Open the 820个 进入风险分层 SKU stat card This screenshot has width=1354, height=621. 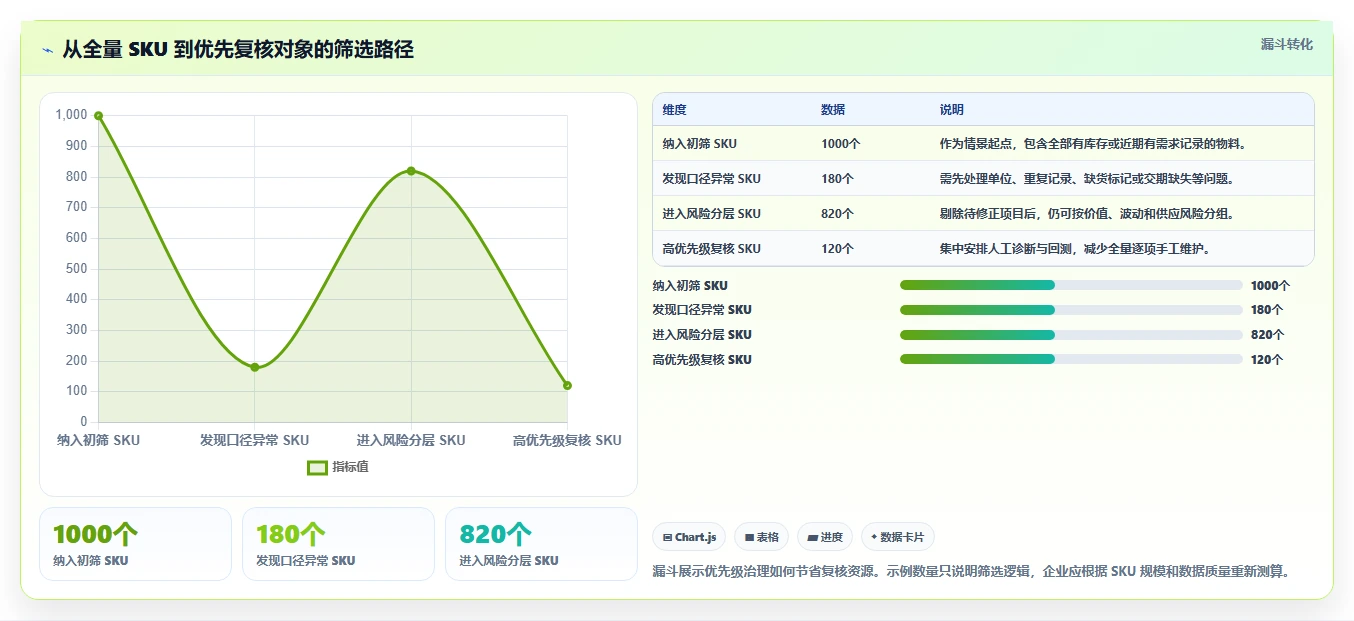click(x=541, y=544)
